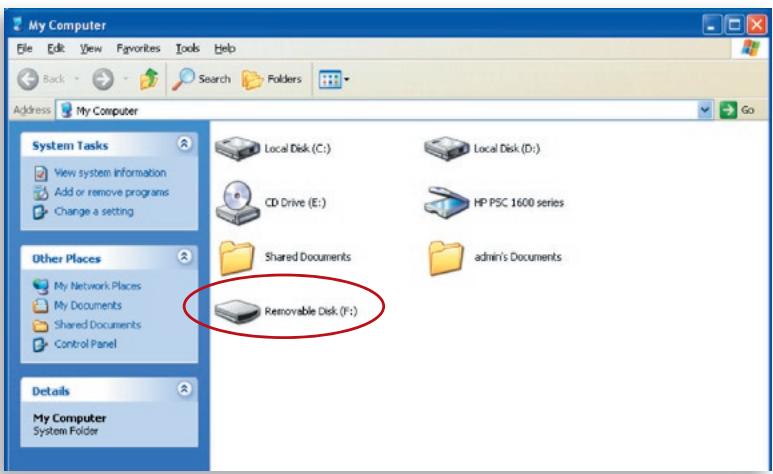
Task: Expand the Address bar dropdown
Action: [x=705, y=110]
